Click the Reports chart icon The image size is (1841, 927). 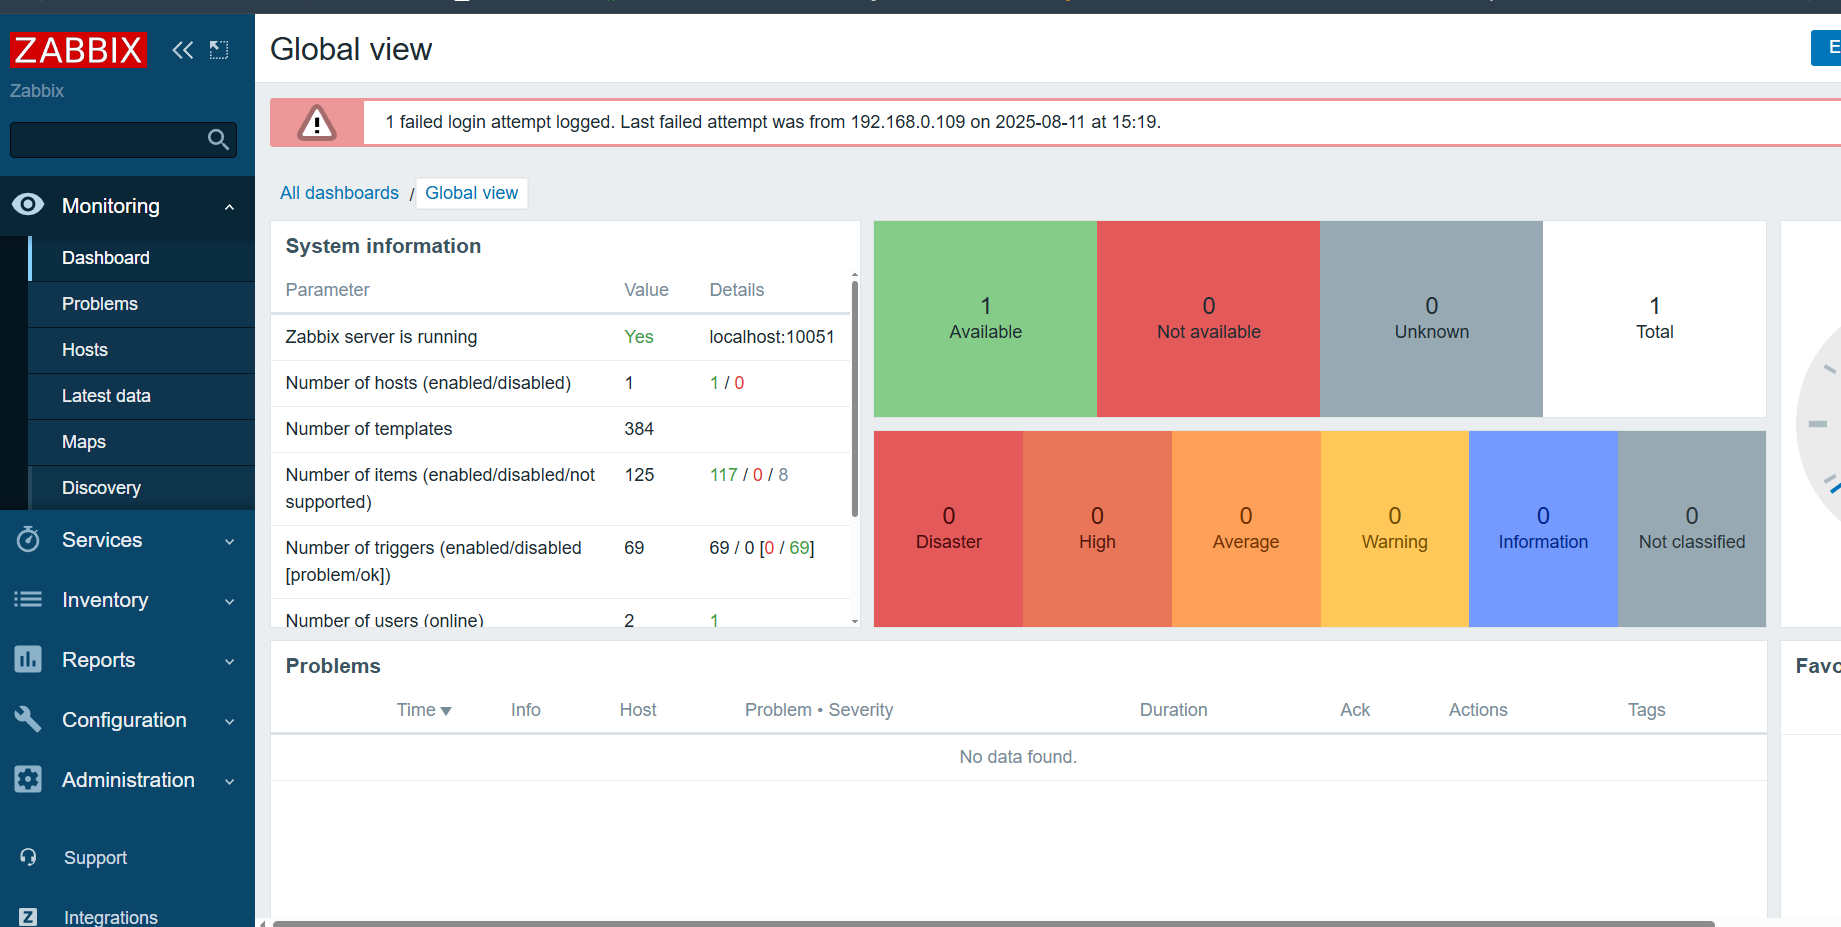28,659
